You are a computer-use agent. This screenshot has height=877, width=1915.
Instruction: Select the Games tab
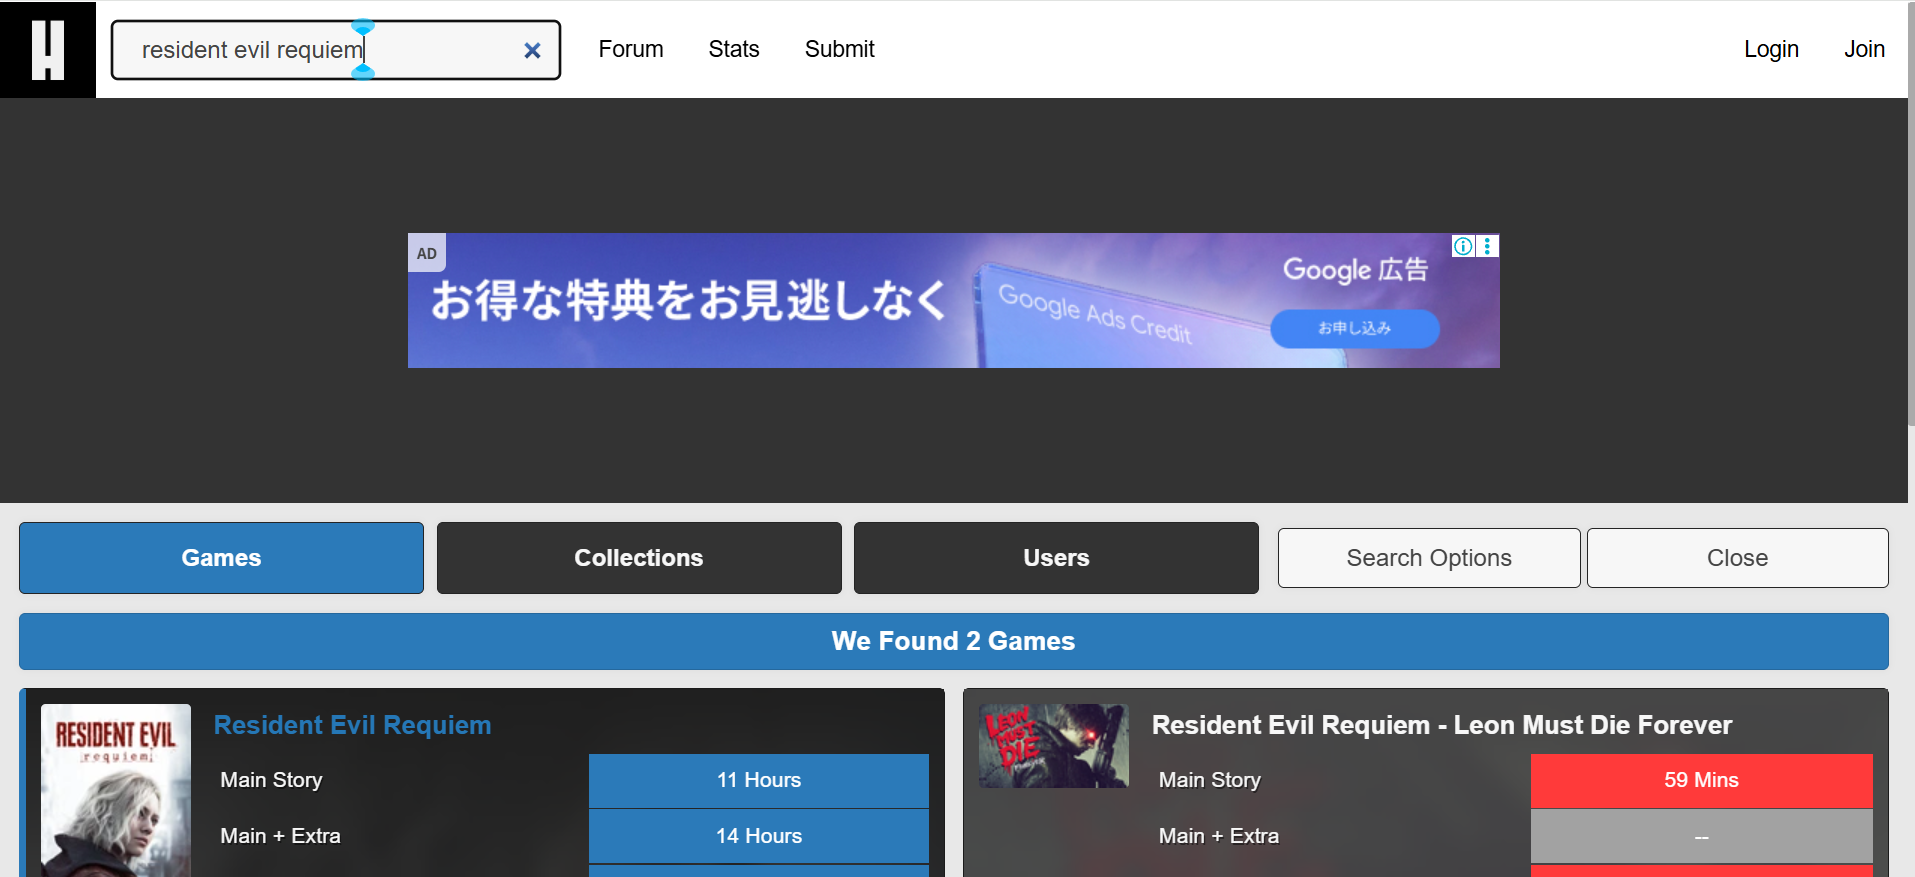[221, 558]
